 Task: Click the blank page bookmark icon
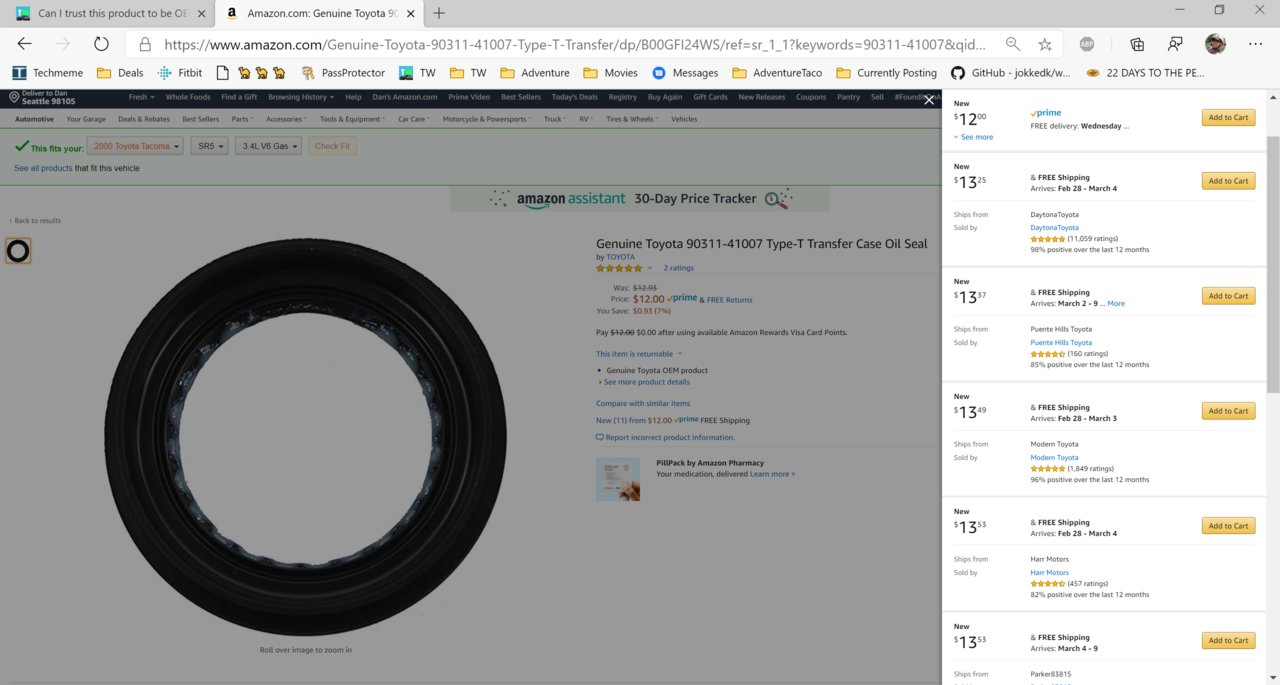[222, 73]
